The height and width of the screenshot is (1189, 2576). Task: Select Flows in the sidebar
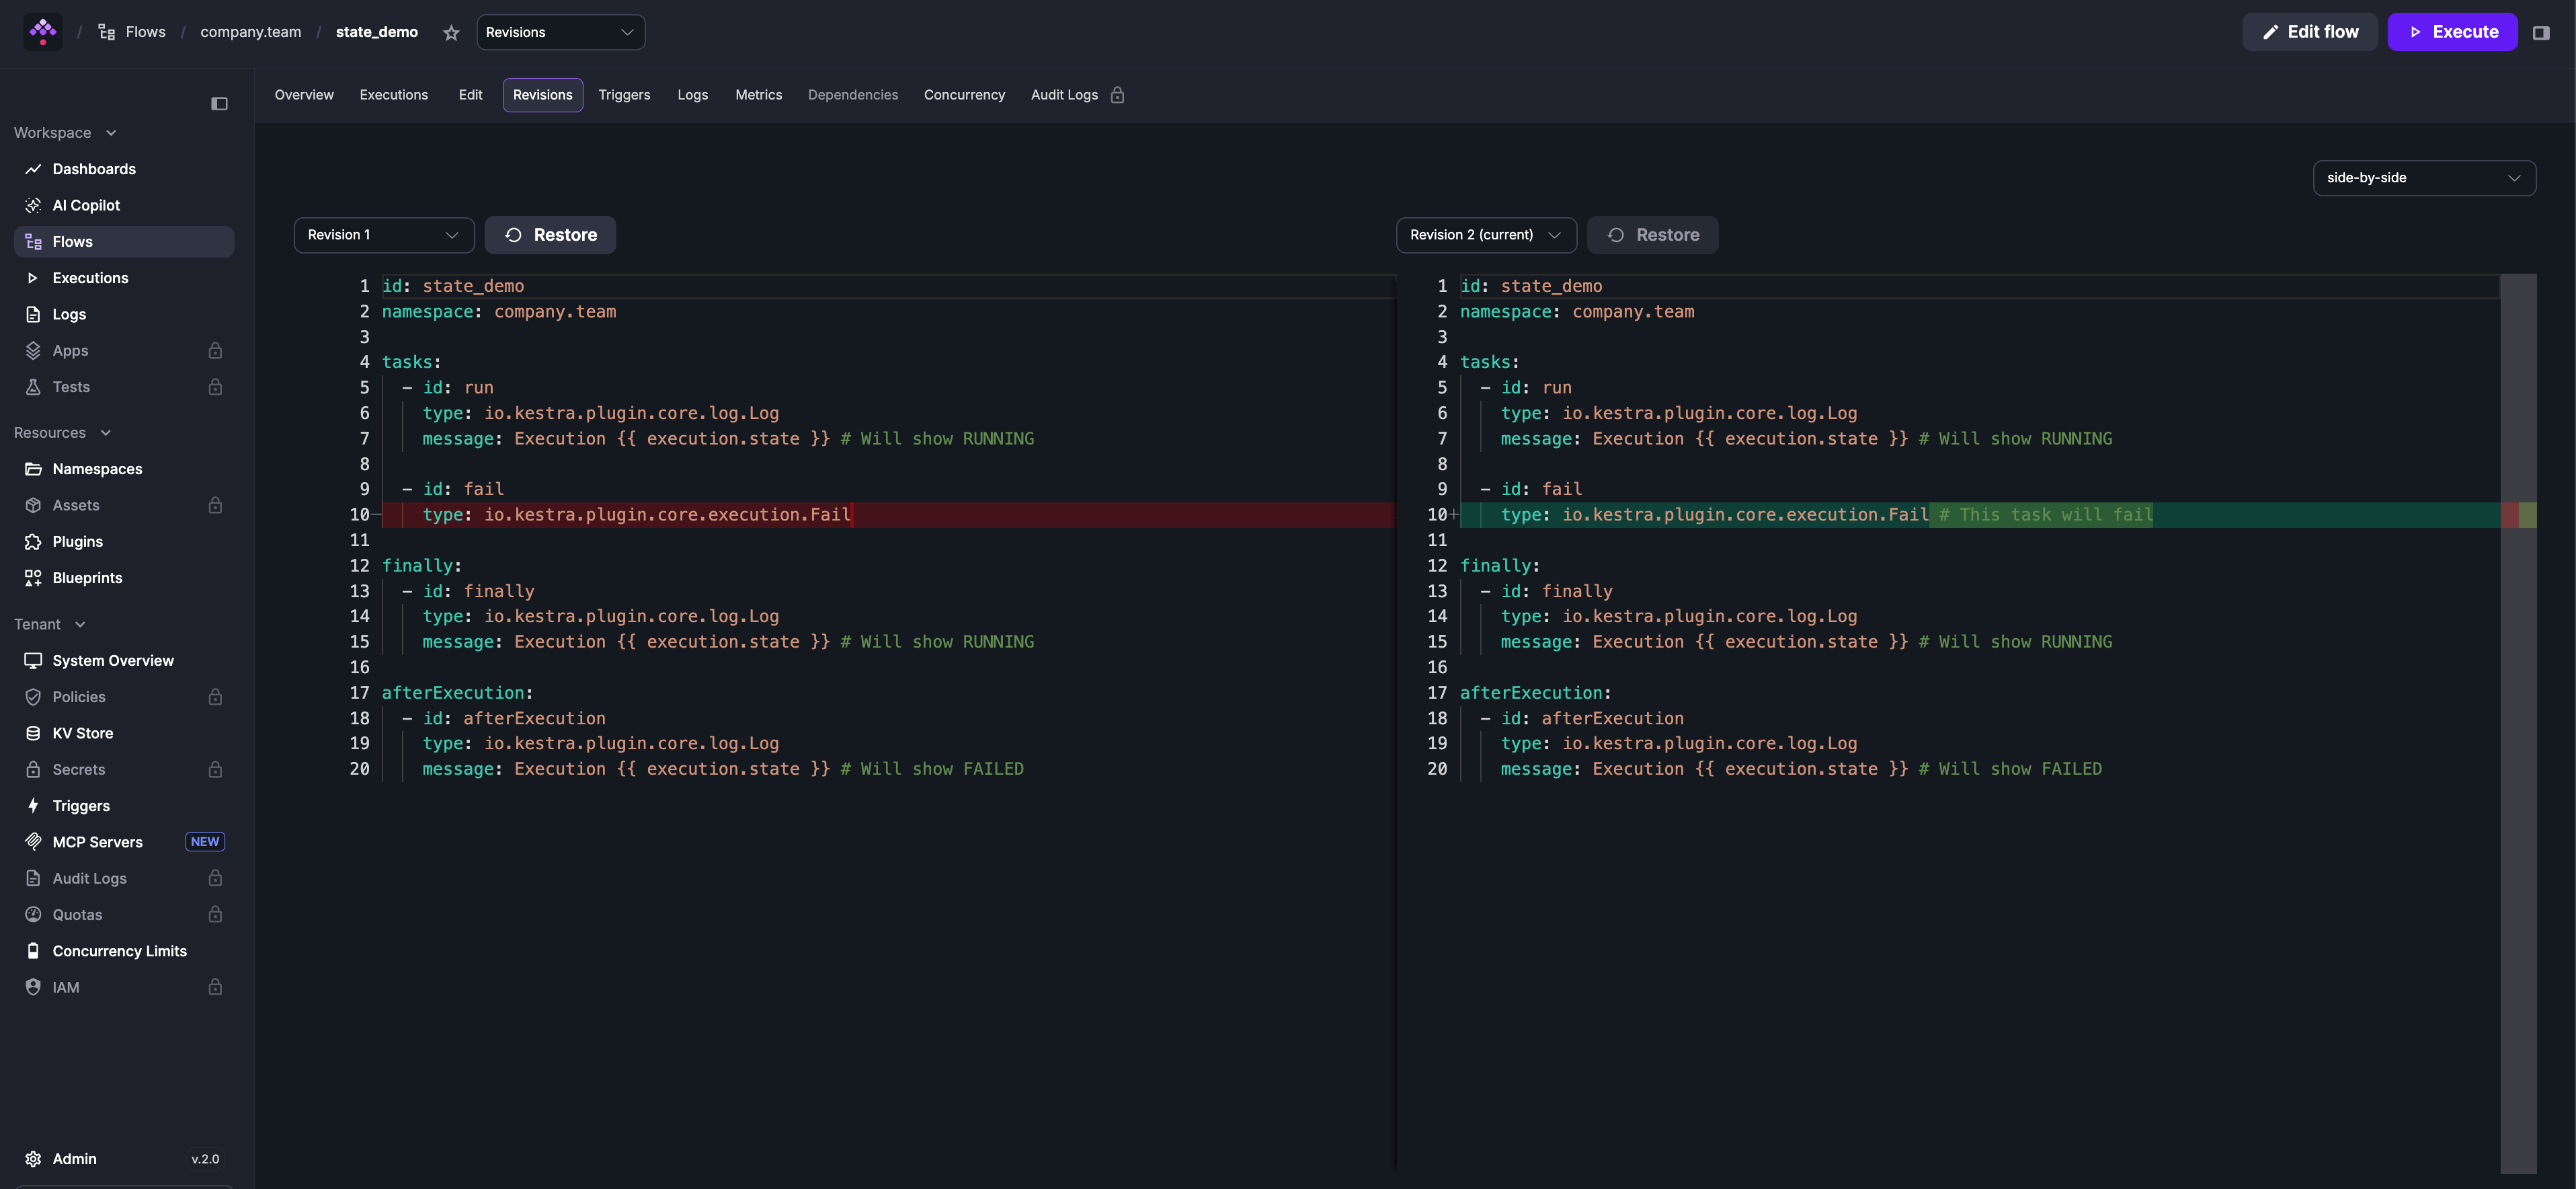coord(124,242)
